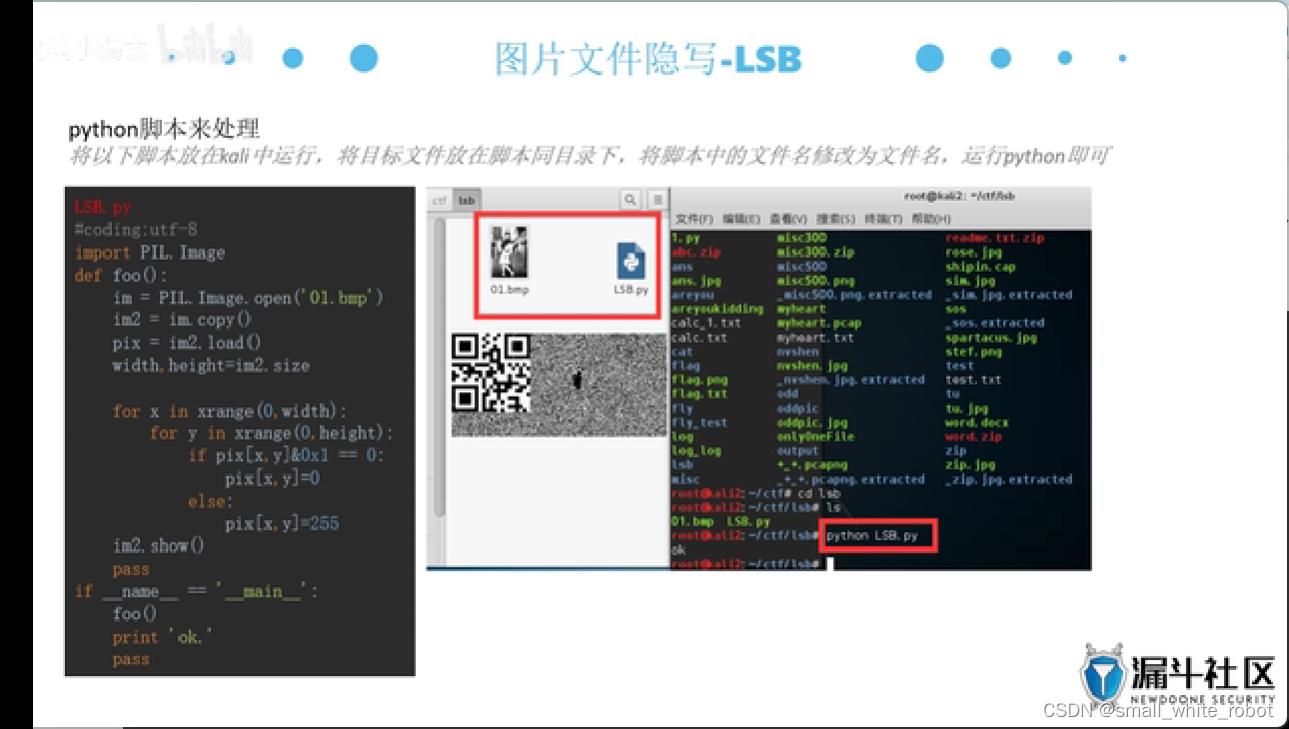Open the 查看(V) terminal menu
This screenshot has height=729, width=1289.
click(788, 218)
